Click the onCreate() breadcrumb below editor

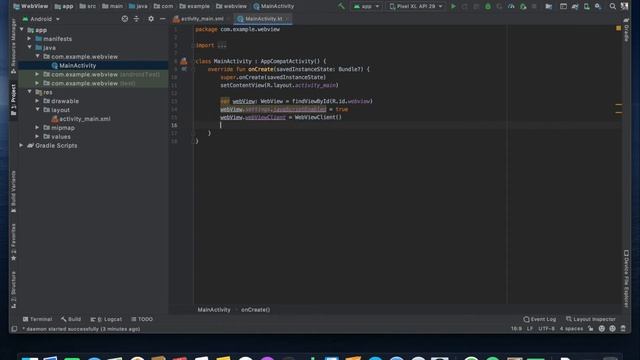click(256, 310)
